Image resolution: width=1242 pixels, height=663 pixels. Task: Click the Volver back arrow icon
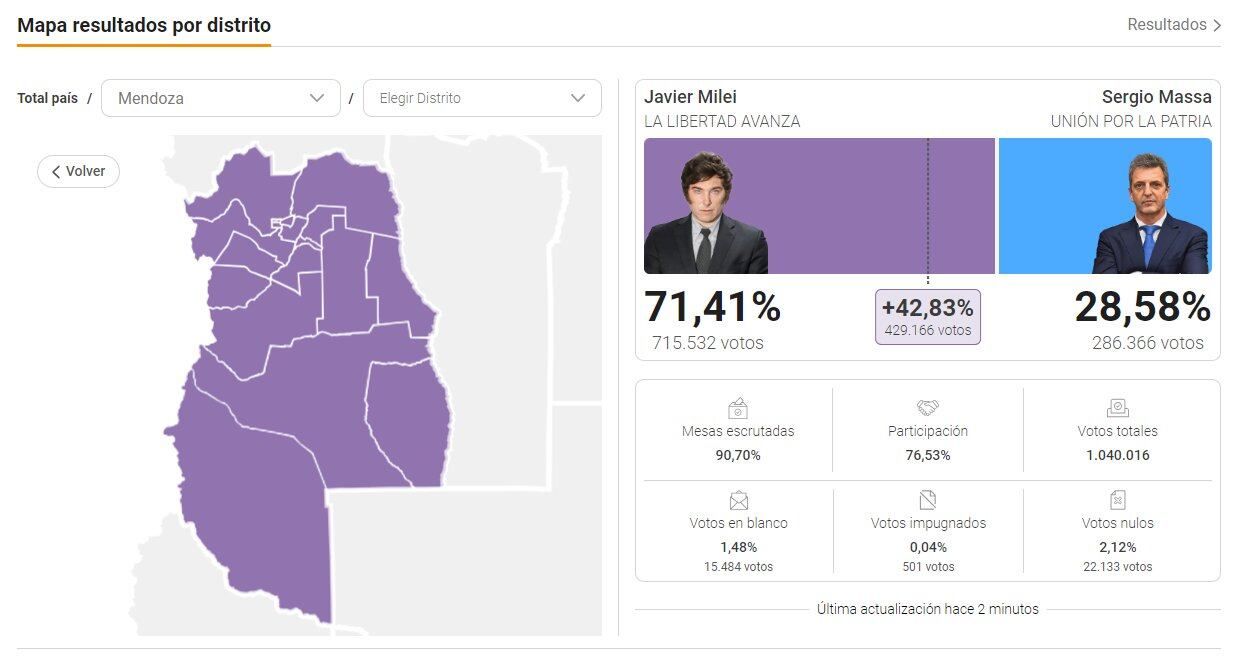coord(57,172)
